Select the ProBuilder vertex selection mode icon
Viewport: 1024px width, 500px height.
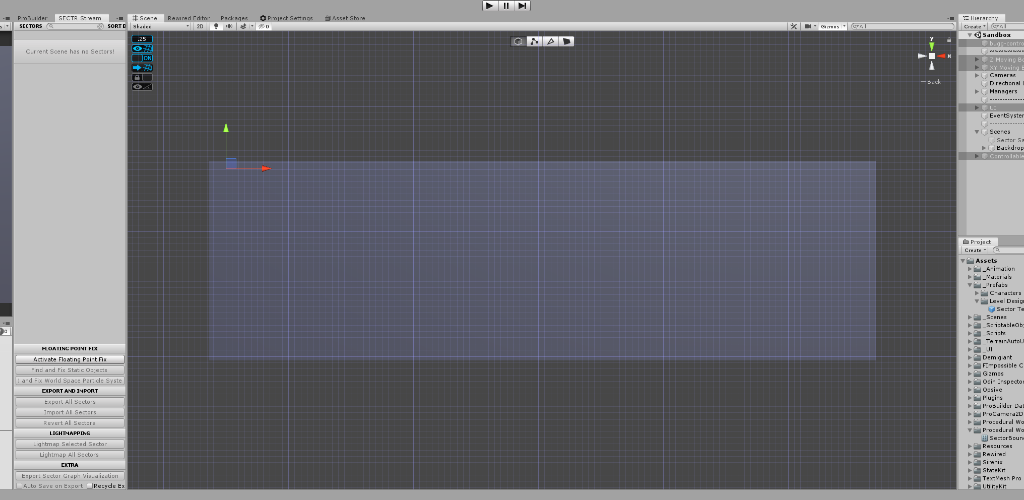pos(534,41)
